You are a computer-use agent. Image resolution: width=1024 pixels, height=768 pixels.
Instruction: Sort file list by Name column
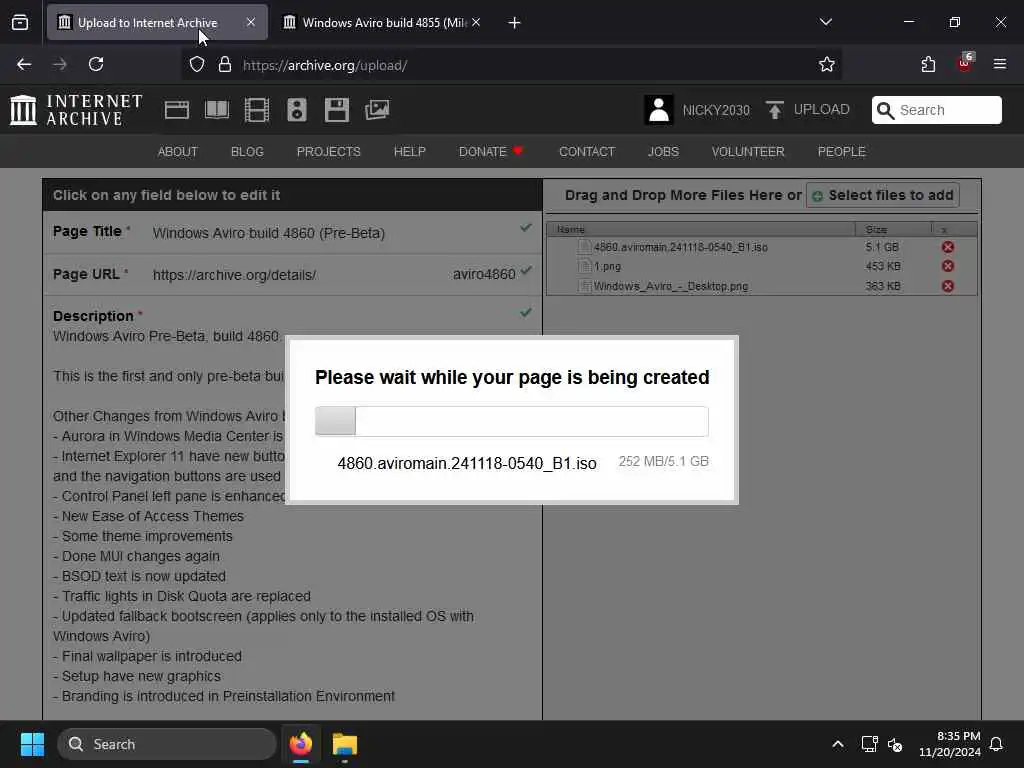(x=701, y=229)
